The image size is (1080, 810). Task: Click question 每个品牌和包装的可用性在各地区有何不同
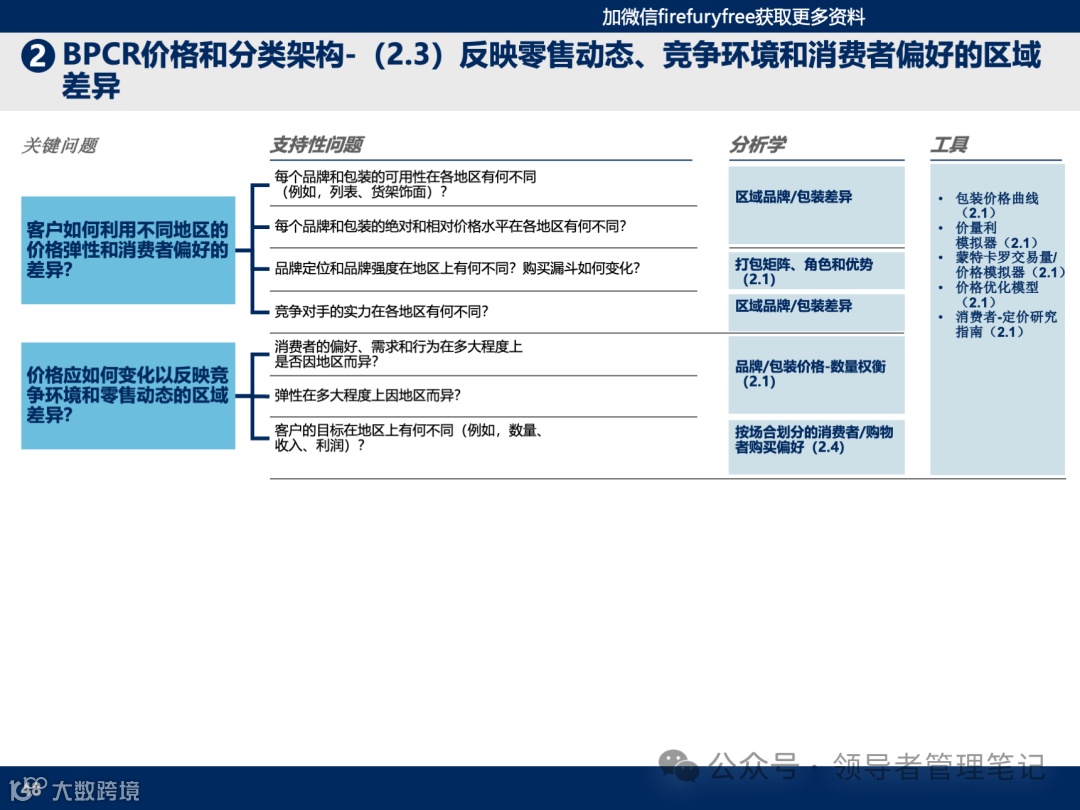point(405,184)
